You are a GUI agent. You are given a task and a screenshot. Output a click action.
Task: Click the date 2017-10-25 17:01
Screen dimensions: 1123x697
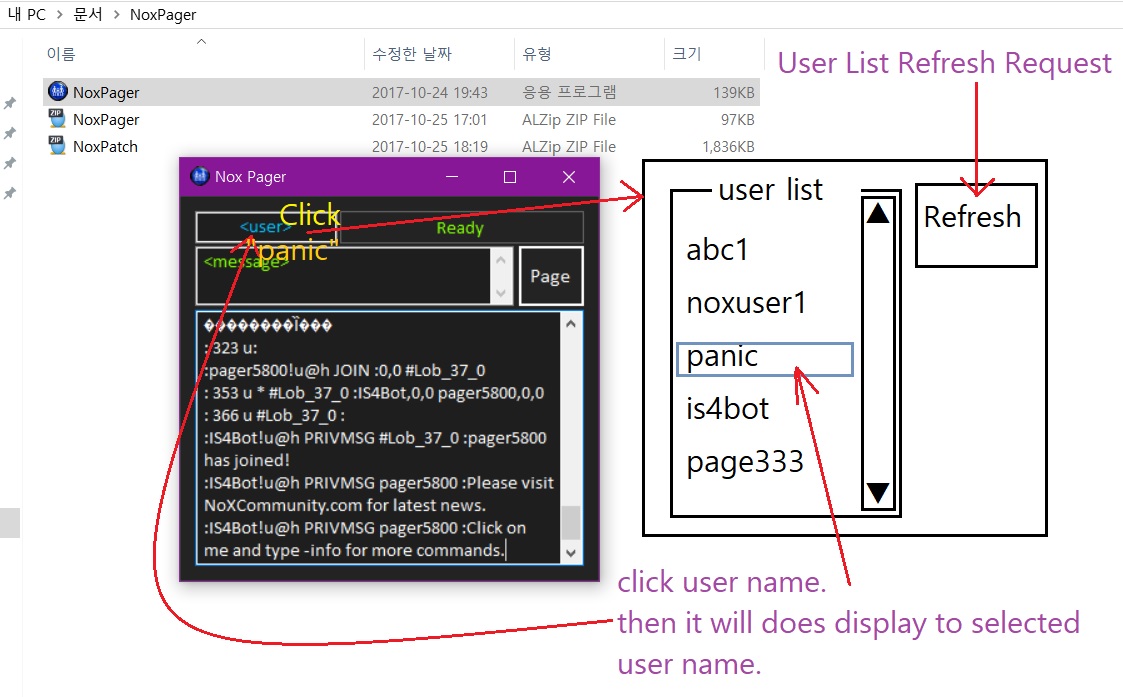pos(429,120)
